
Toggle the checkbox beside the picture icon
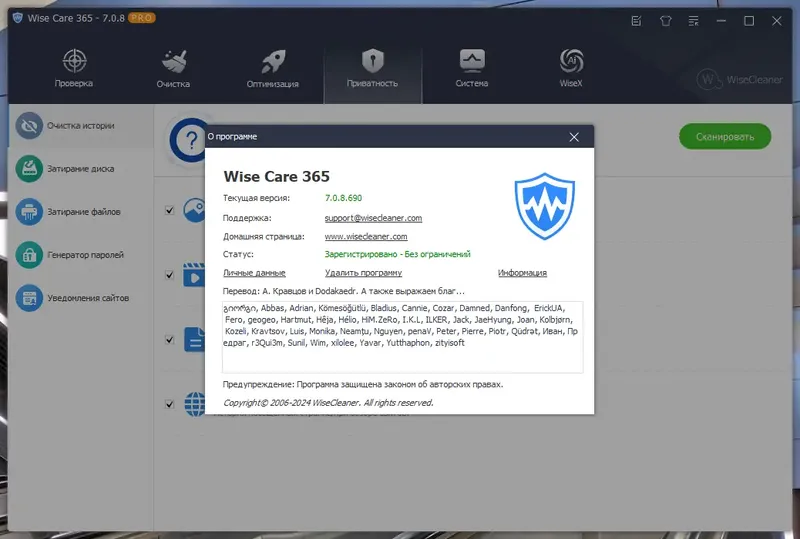pyautogui.click(x=169, y=210)
